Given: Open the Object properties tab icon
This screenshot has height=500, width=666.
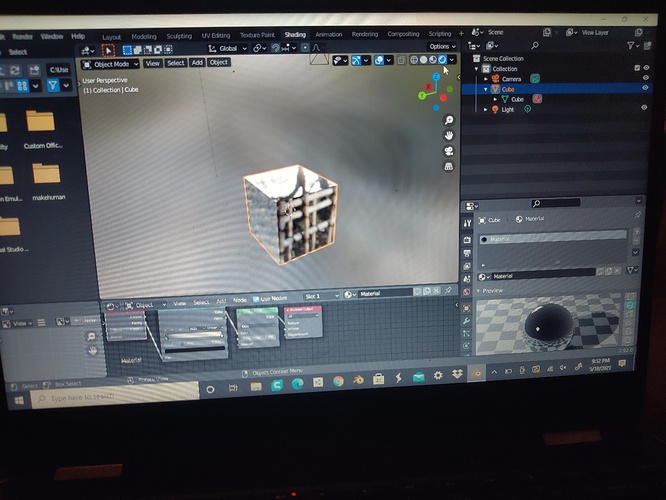Looking at the screenshot, I should 467,308.
